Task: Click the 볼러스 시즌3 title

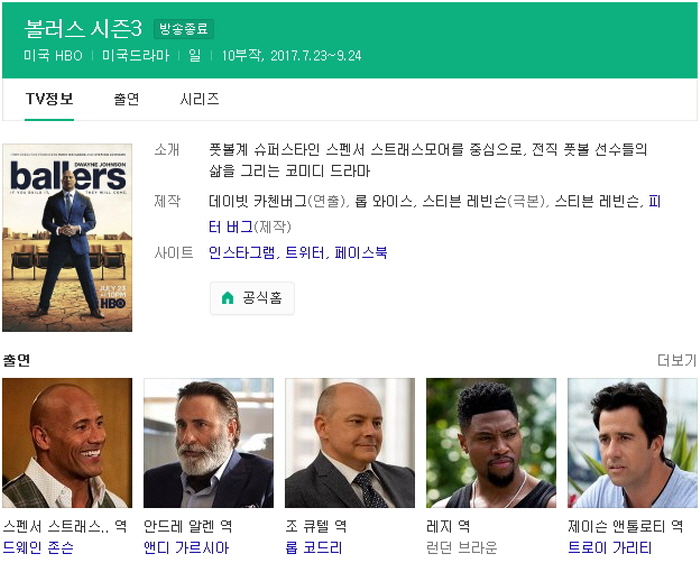Action: click(x=83, y=28)
